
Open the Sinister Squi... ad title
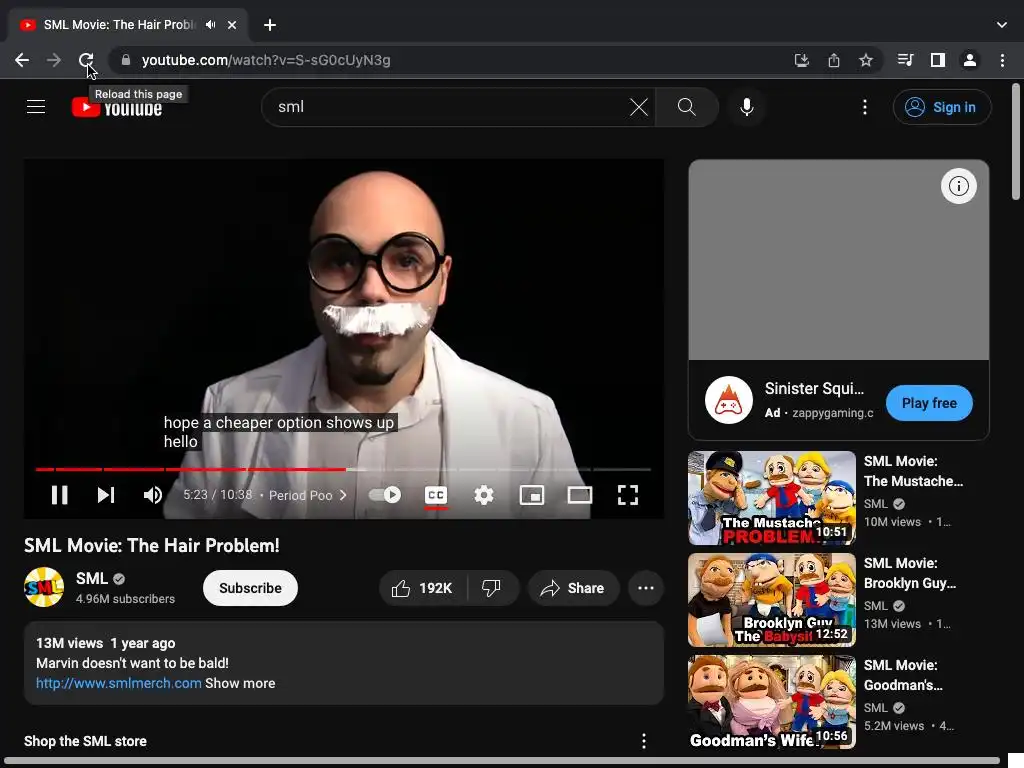(x=814, y=389)
